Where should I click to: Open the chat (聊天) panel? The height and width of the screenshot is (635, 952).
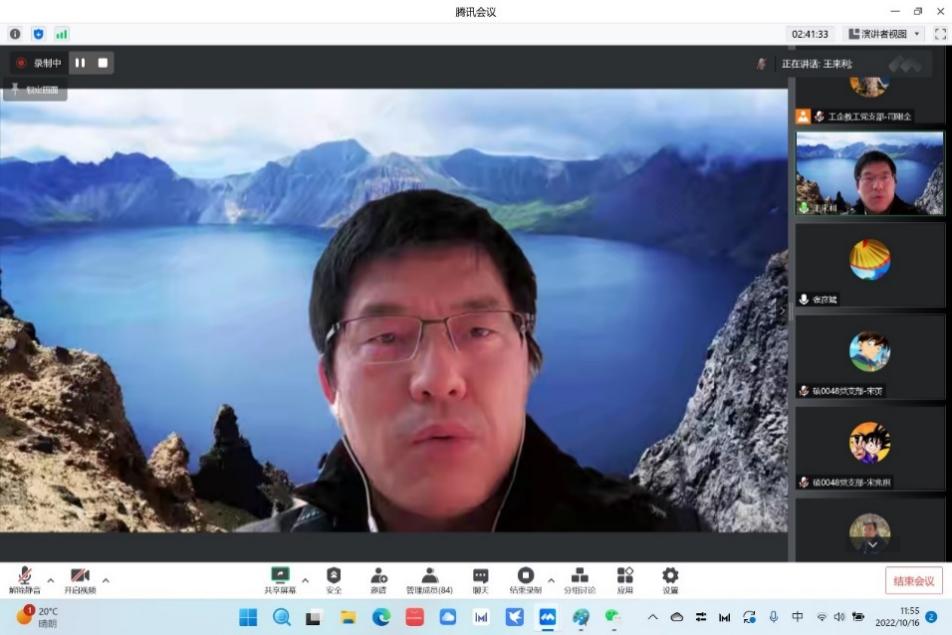(480, 580)
